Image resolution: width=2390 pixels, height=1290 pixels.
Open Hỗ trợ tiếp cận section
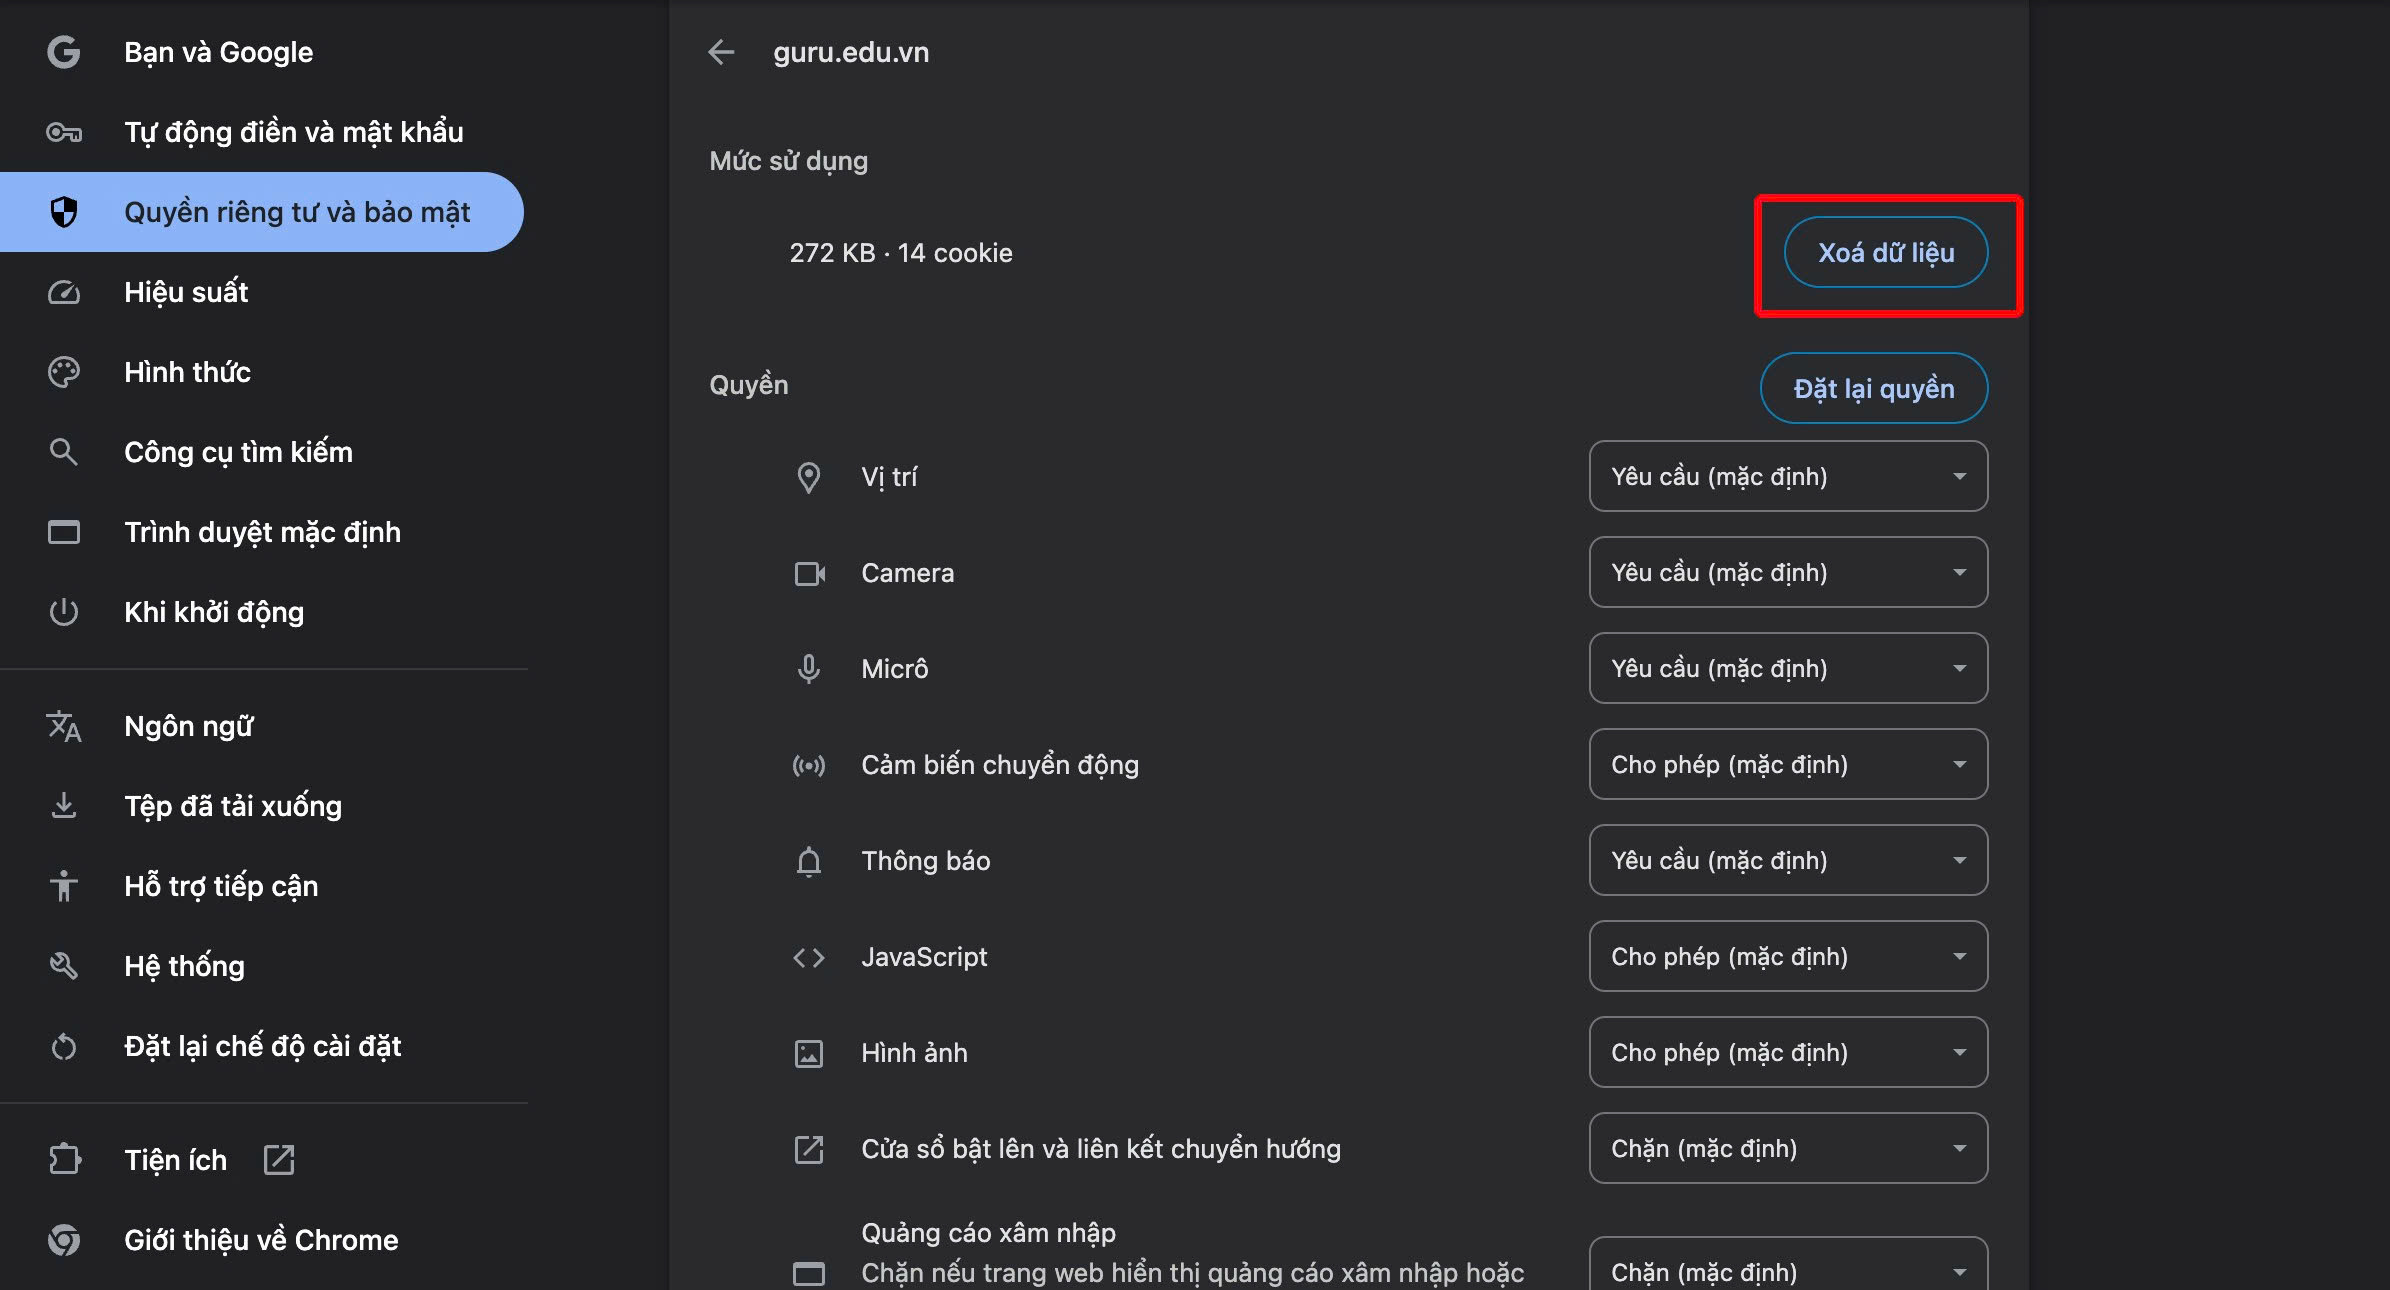[262, 886]
